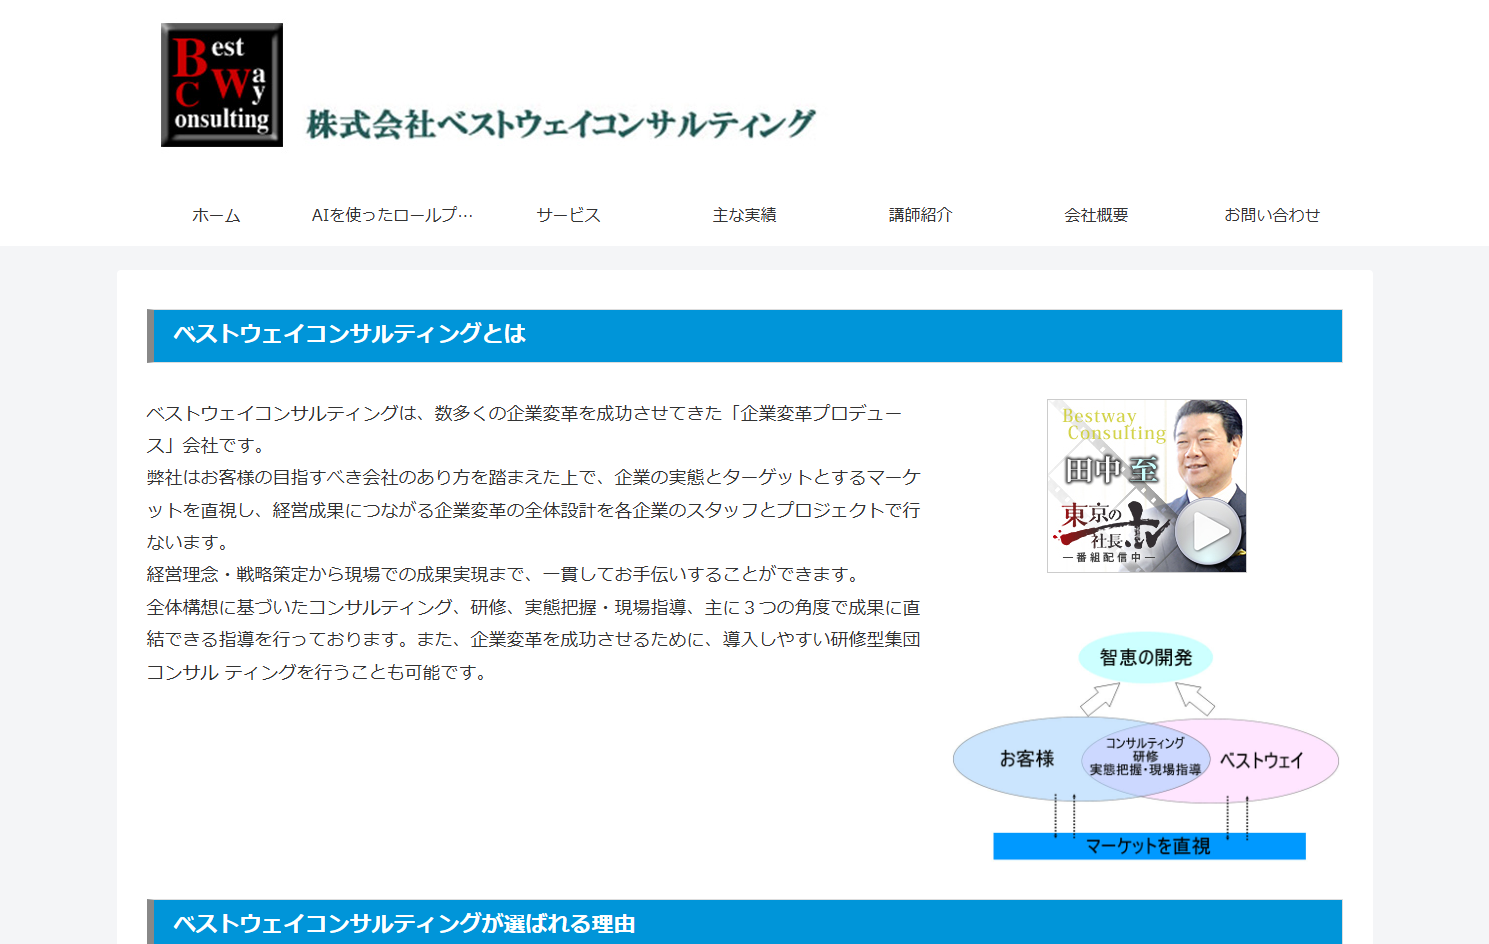
Task: Open the サービス page from navigation
Action: point(567,213)
